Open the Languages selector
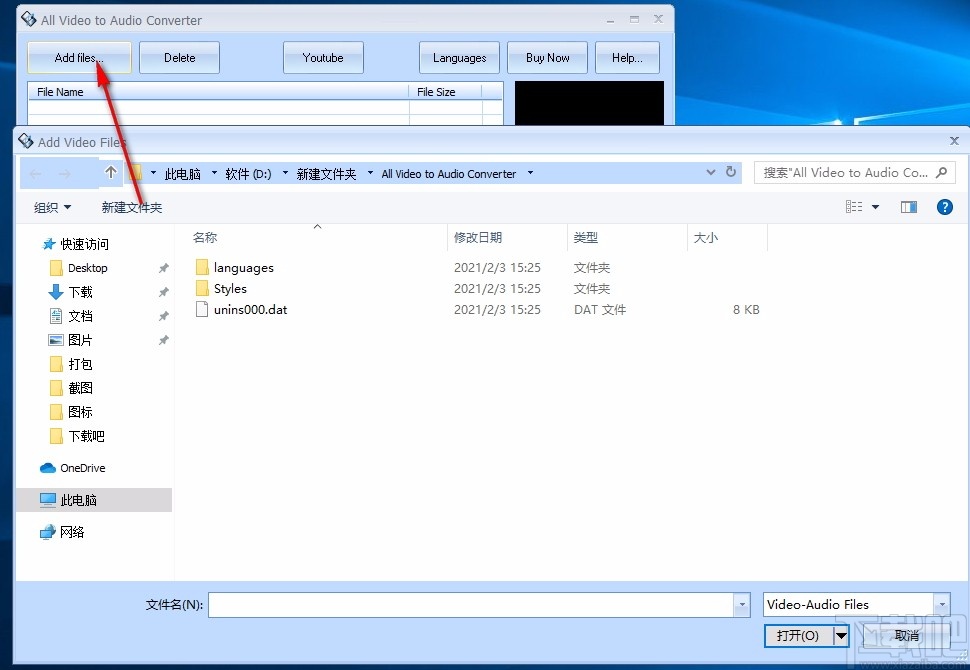The height and width of the screenshot is (670, 970). pyautogui.click(x=459, y=57)
